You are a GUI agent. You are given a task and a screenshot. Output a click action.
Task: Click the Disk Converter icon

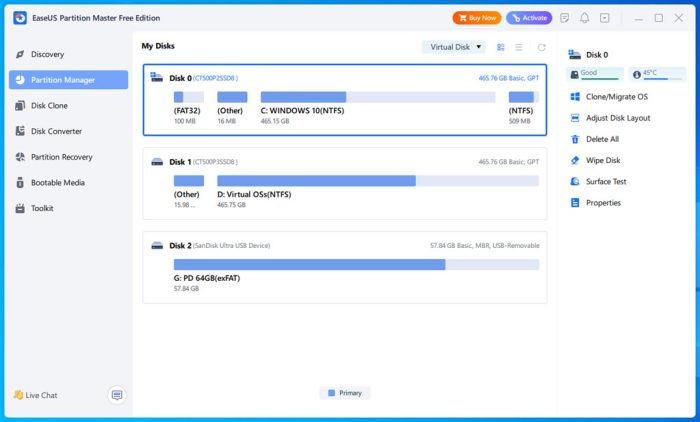click(20, 131)
